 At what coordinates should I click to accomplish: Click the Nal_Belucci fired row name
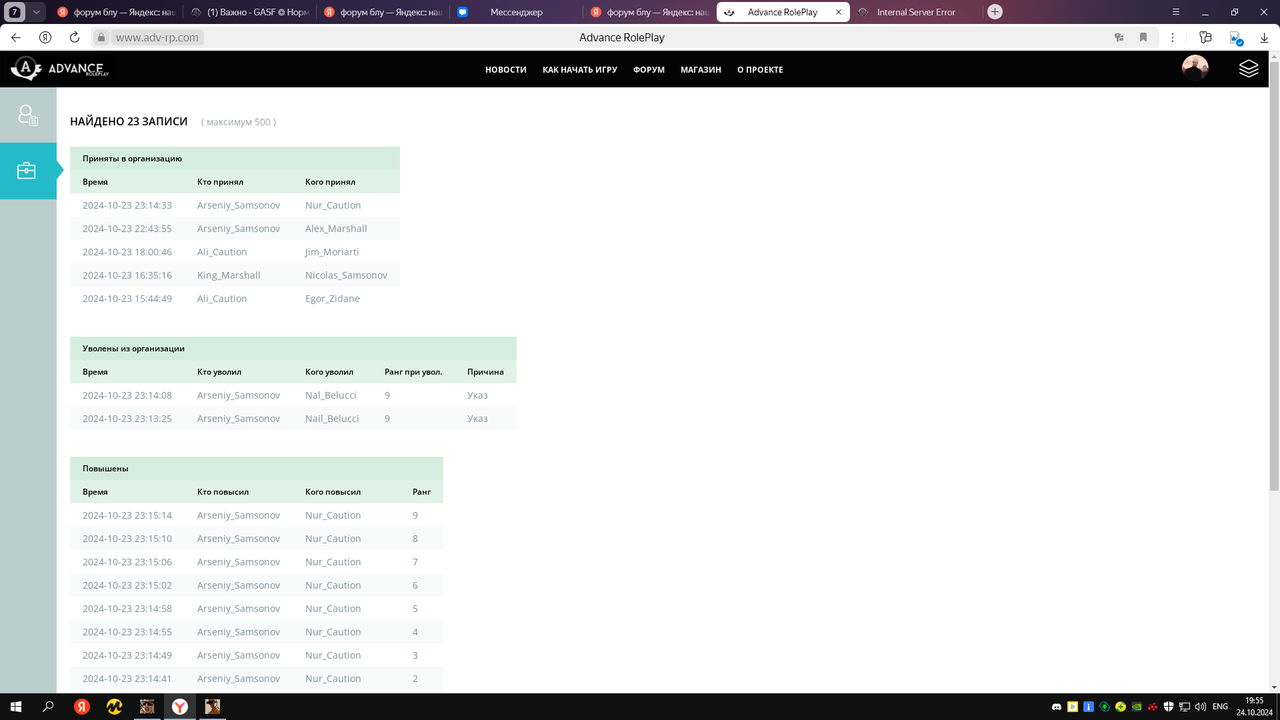[331, 395]
